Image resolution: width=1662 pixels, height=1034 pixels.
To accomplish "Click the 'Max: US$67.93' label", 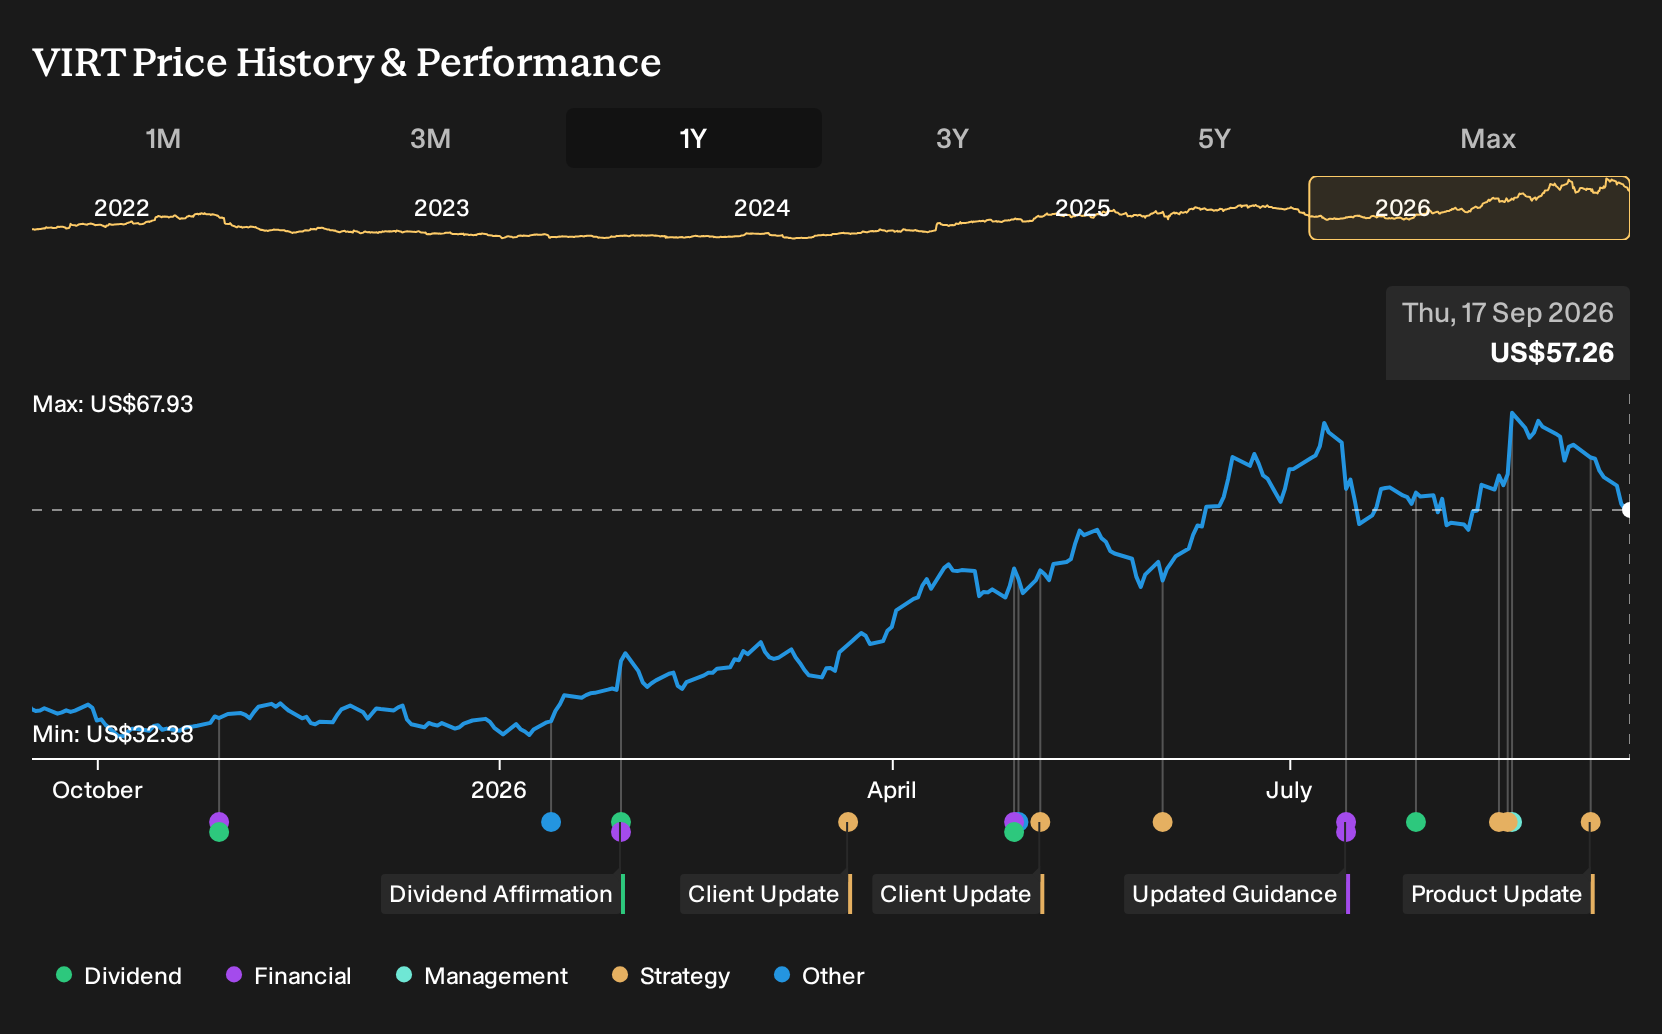I will pyautogui.click(x=113, y=404).
